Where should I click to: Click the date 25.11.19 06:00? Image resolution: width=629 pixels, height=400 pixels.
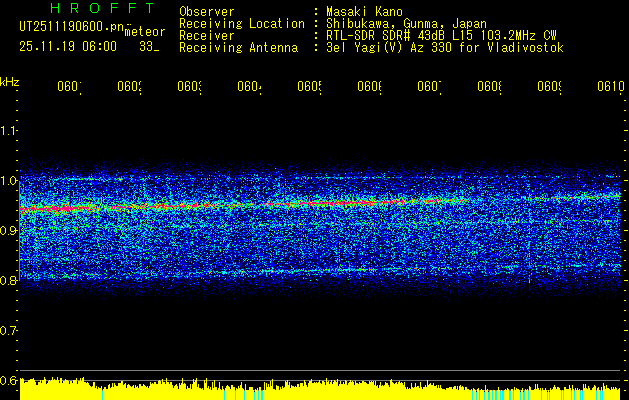68,47
